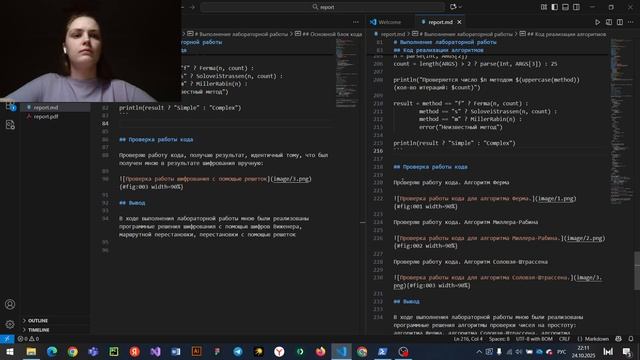The height and width of the screenshot is (360, 640).
Task: Open File Explorer from the taskbar
Action: pos(31,351)
